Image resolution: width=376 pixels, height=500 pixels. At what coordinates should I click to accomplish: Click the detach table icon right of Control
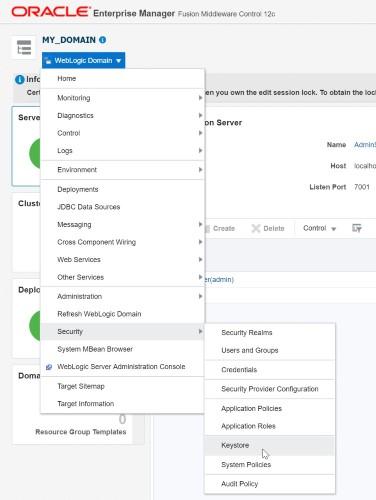point(357,228)
